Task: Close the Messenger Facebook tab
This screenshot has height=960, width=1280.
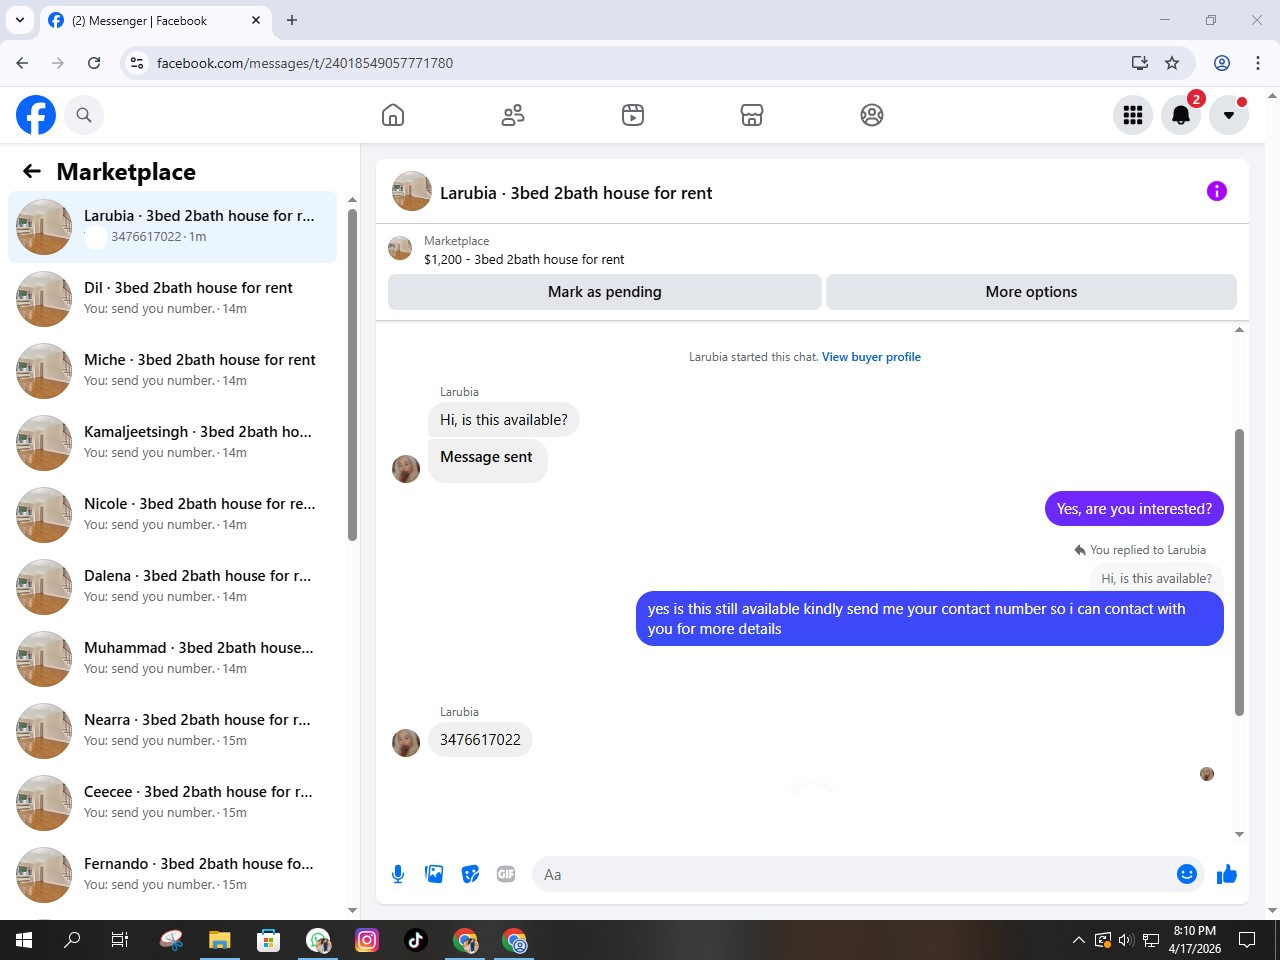Action: click(256, 20)
